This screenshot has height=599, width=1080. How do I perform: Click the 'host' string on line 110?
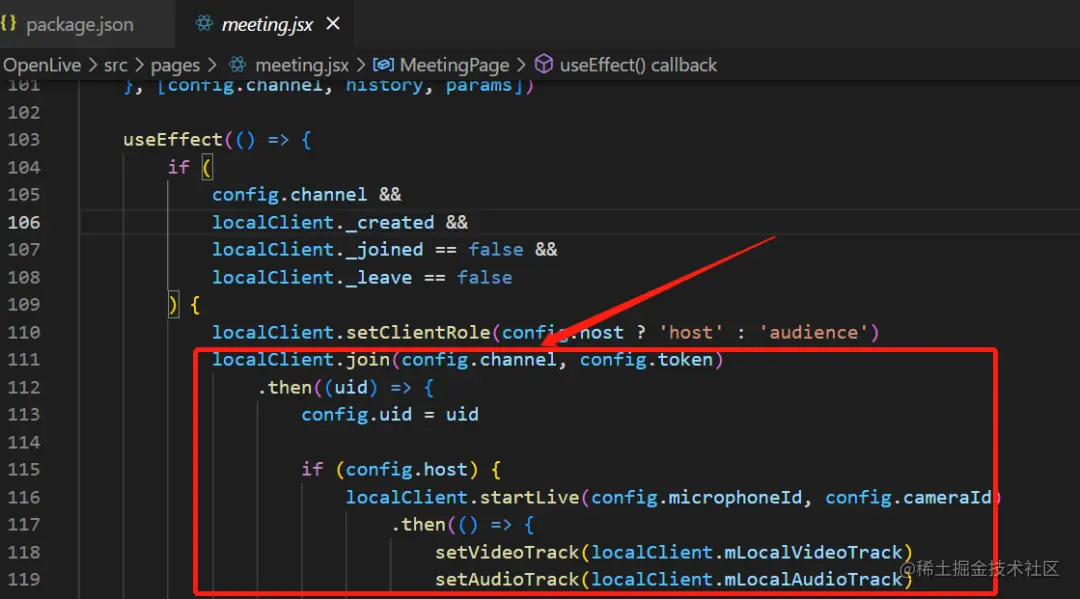[x=691, y=333]
